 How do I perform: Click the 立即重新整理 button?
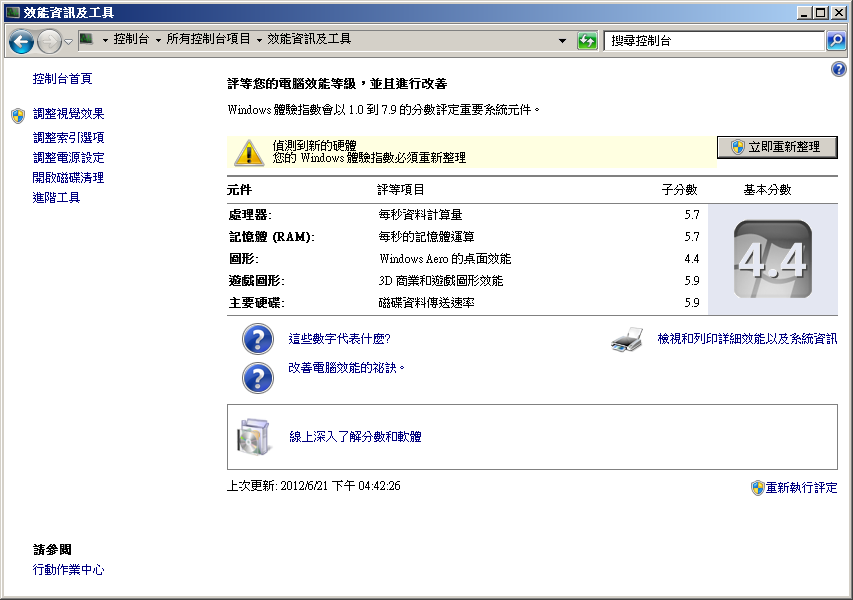click(x=777, y=147)
